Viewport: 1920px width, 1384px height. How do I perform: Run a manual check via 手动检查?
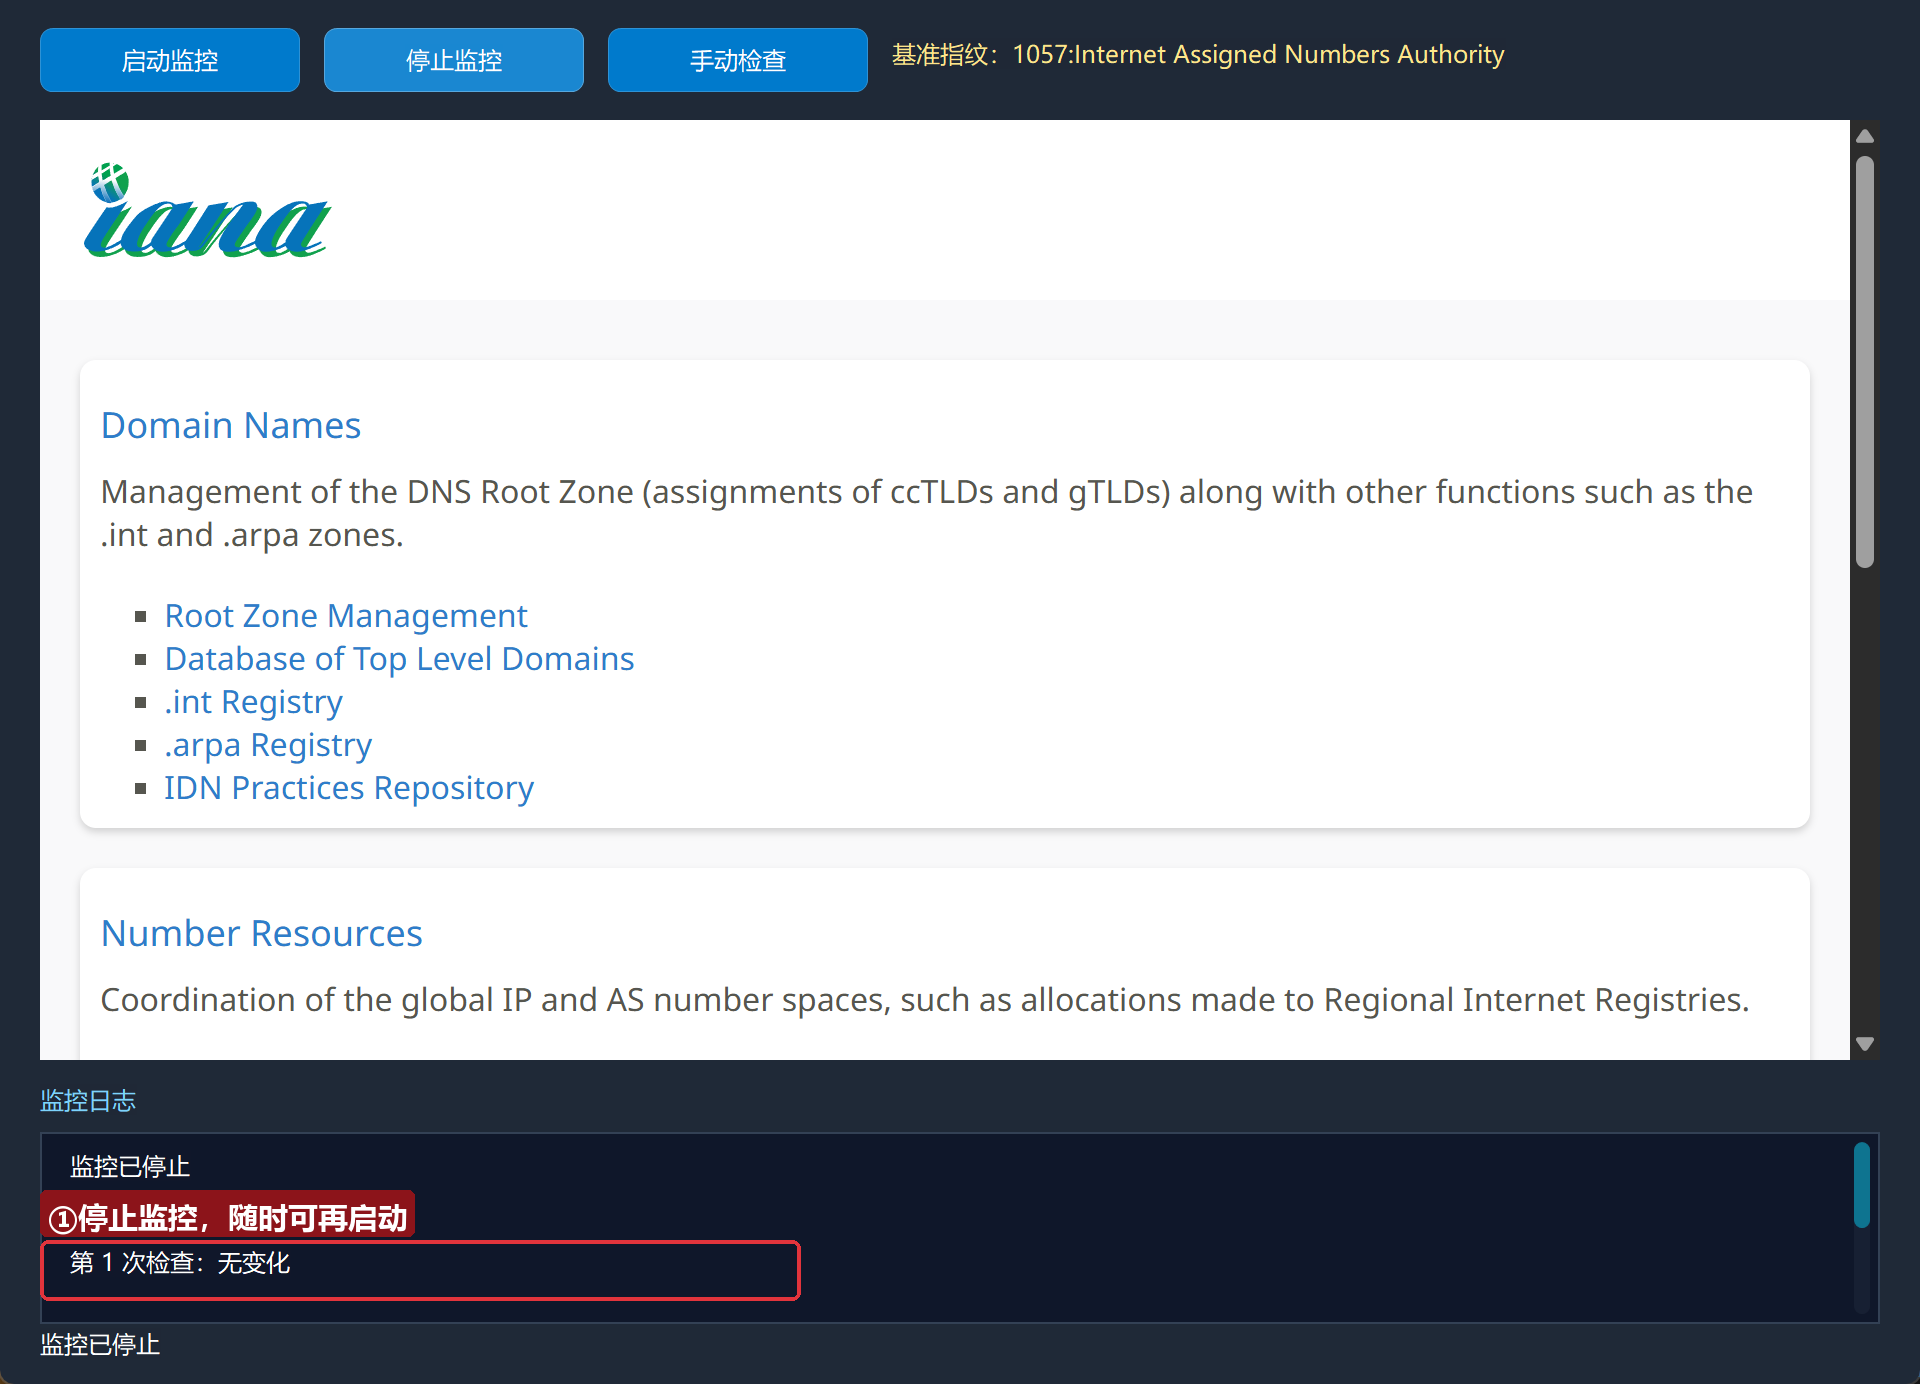(x=738, y=60)
